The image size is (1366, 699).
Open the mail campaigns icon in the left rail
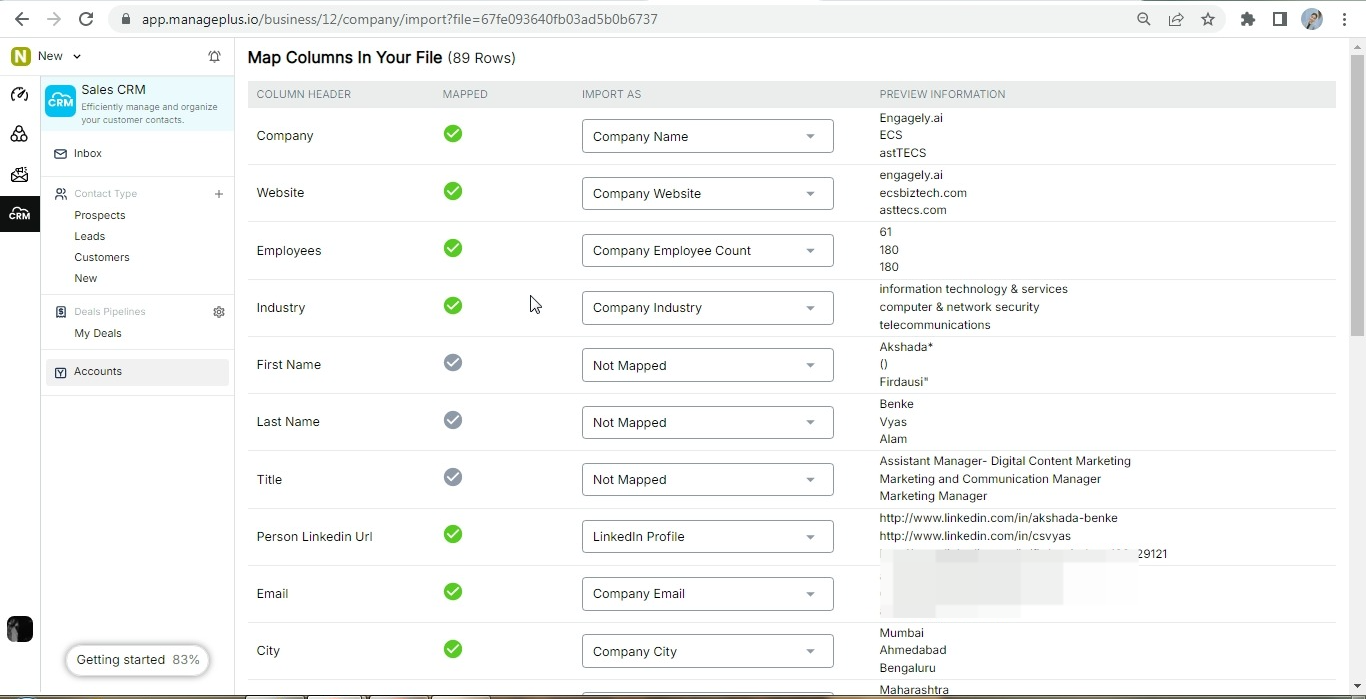pyautogui.click(x=19, y=175)
